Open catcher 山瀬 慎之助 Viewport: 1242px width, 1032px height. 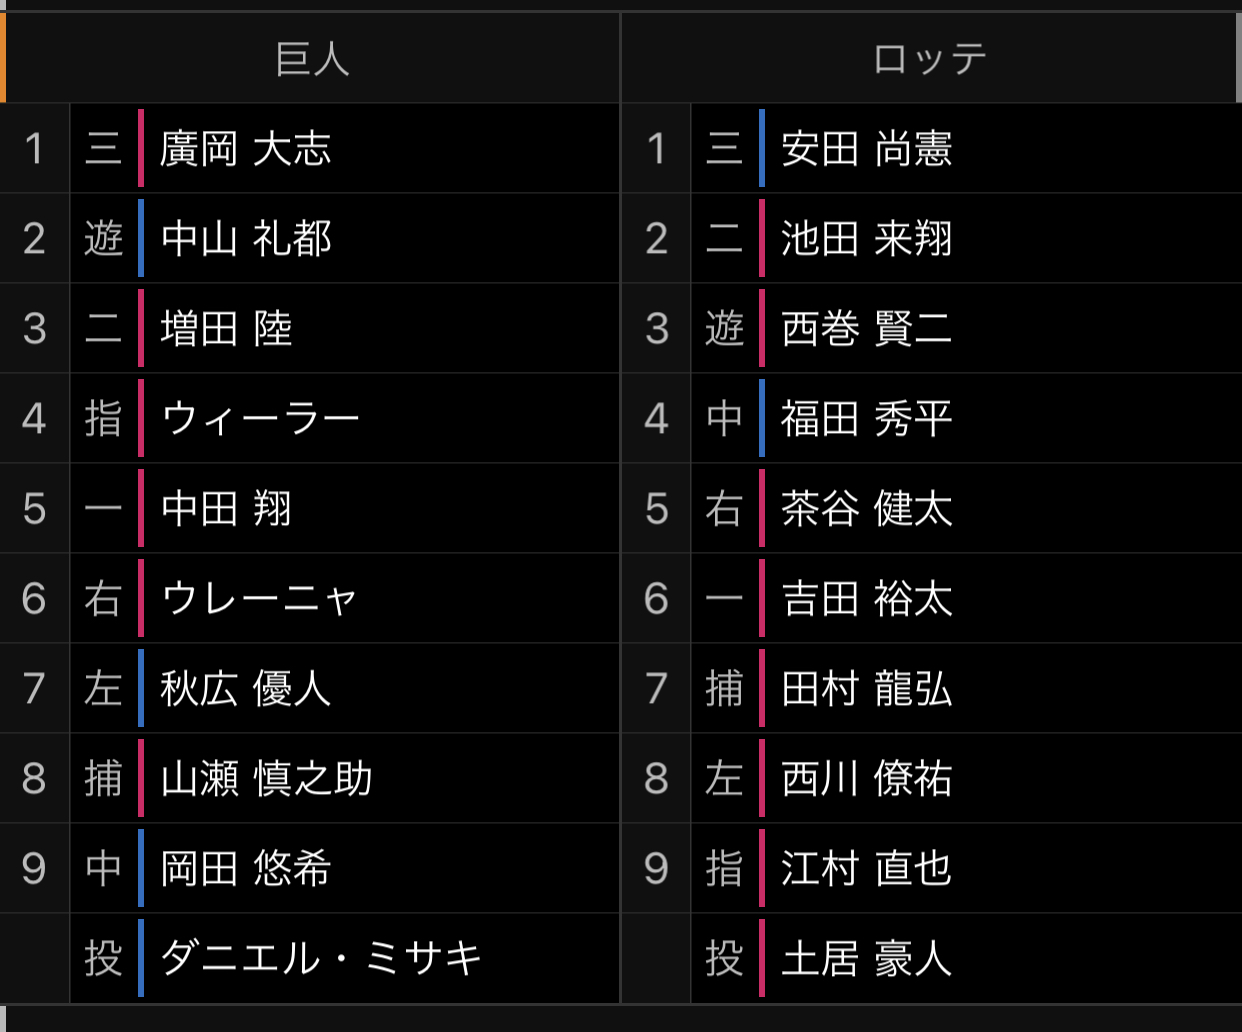click(x=266, y=779)
